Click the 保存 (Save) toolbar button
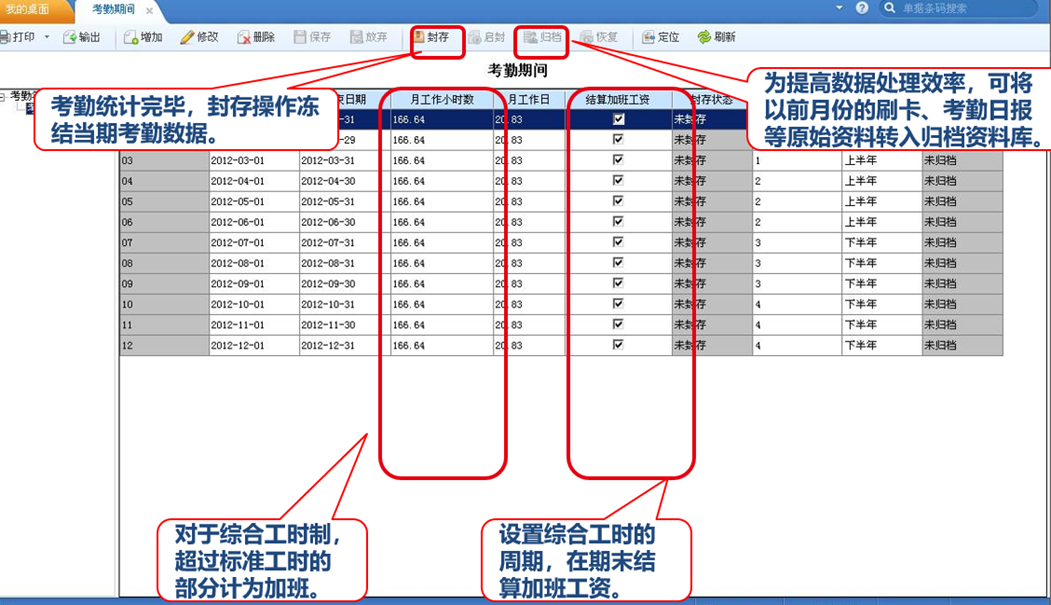The height and width of the screenshot is (605, 1051). click(x=312, y=38)
